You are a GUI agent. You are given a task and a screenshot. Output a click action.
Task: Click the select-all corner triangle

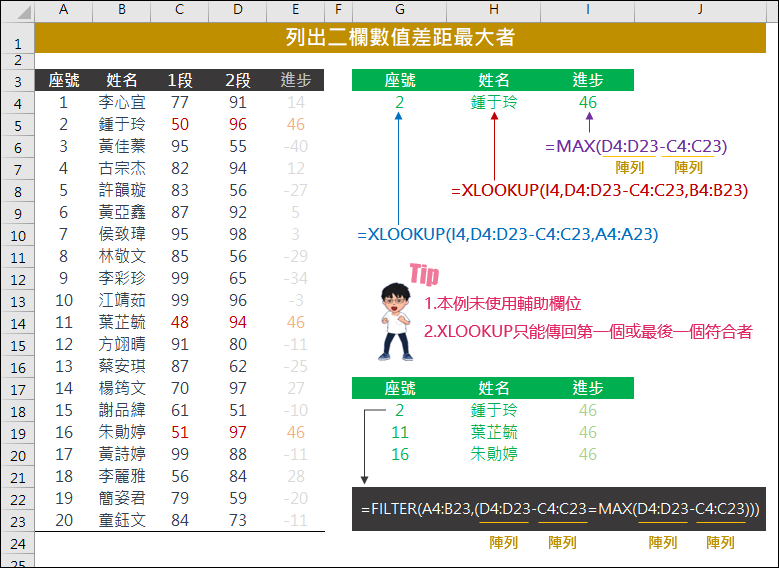coord(23,12)
